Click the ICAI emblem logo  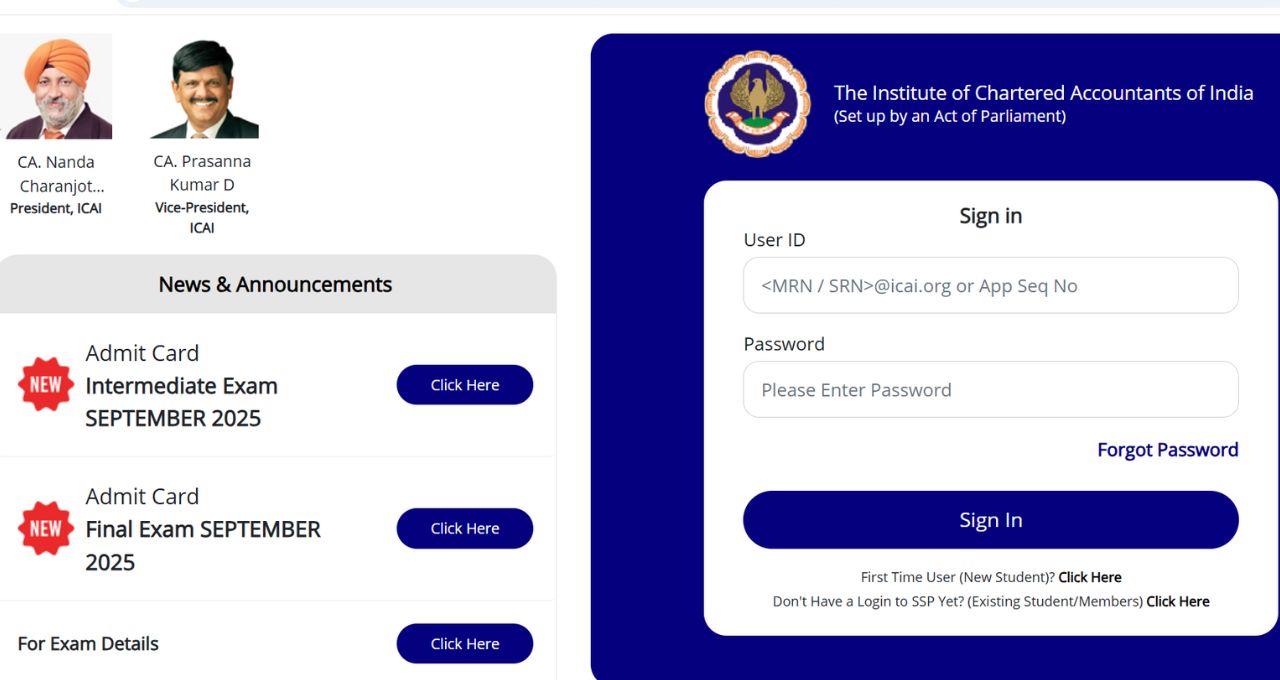click(x=757, y=104)
